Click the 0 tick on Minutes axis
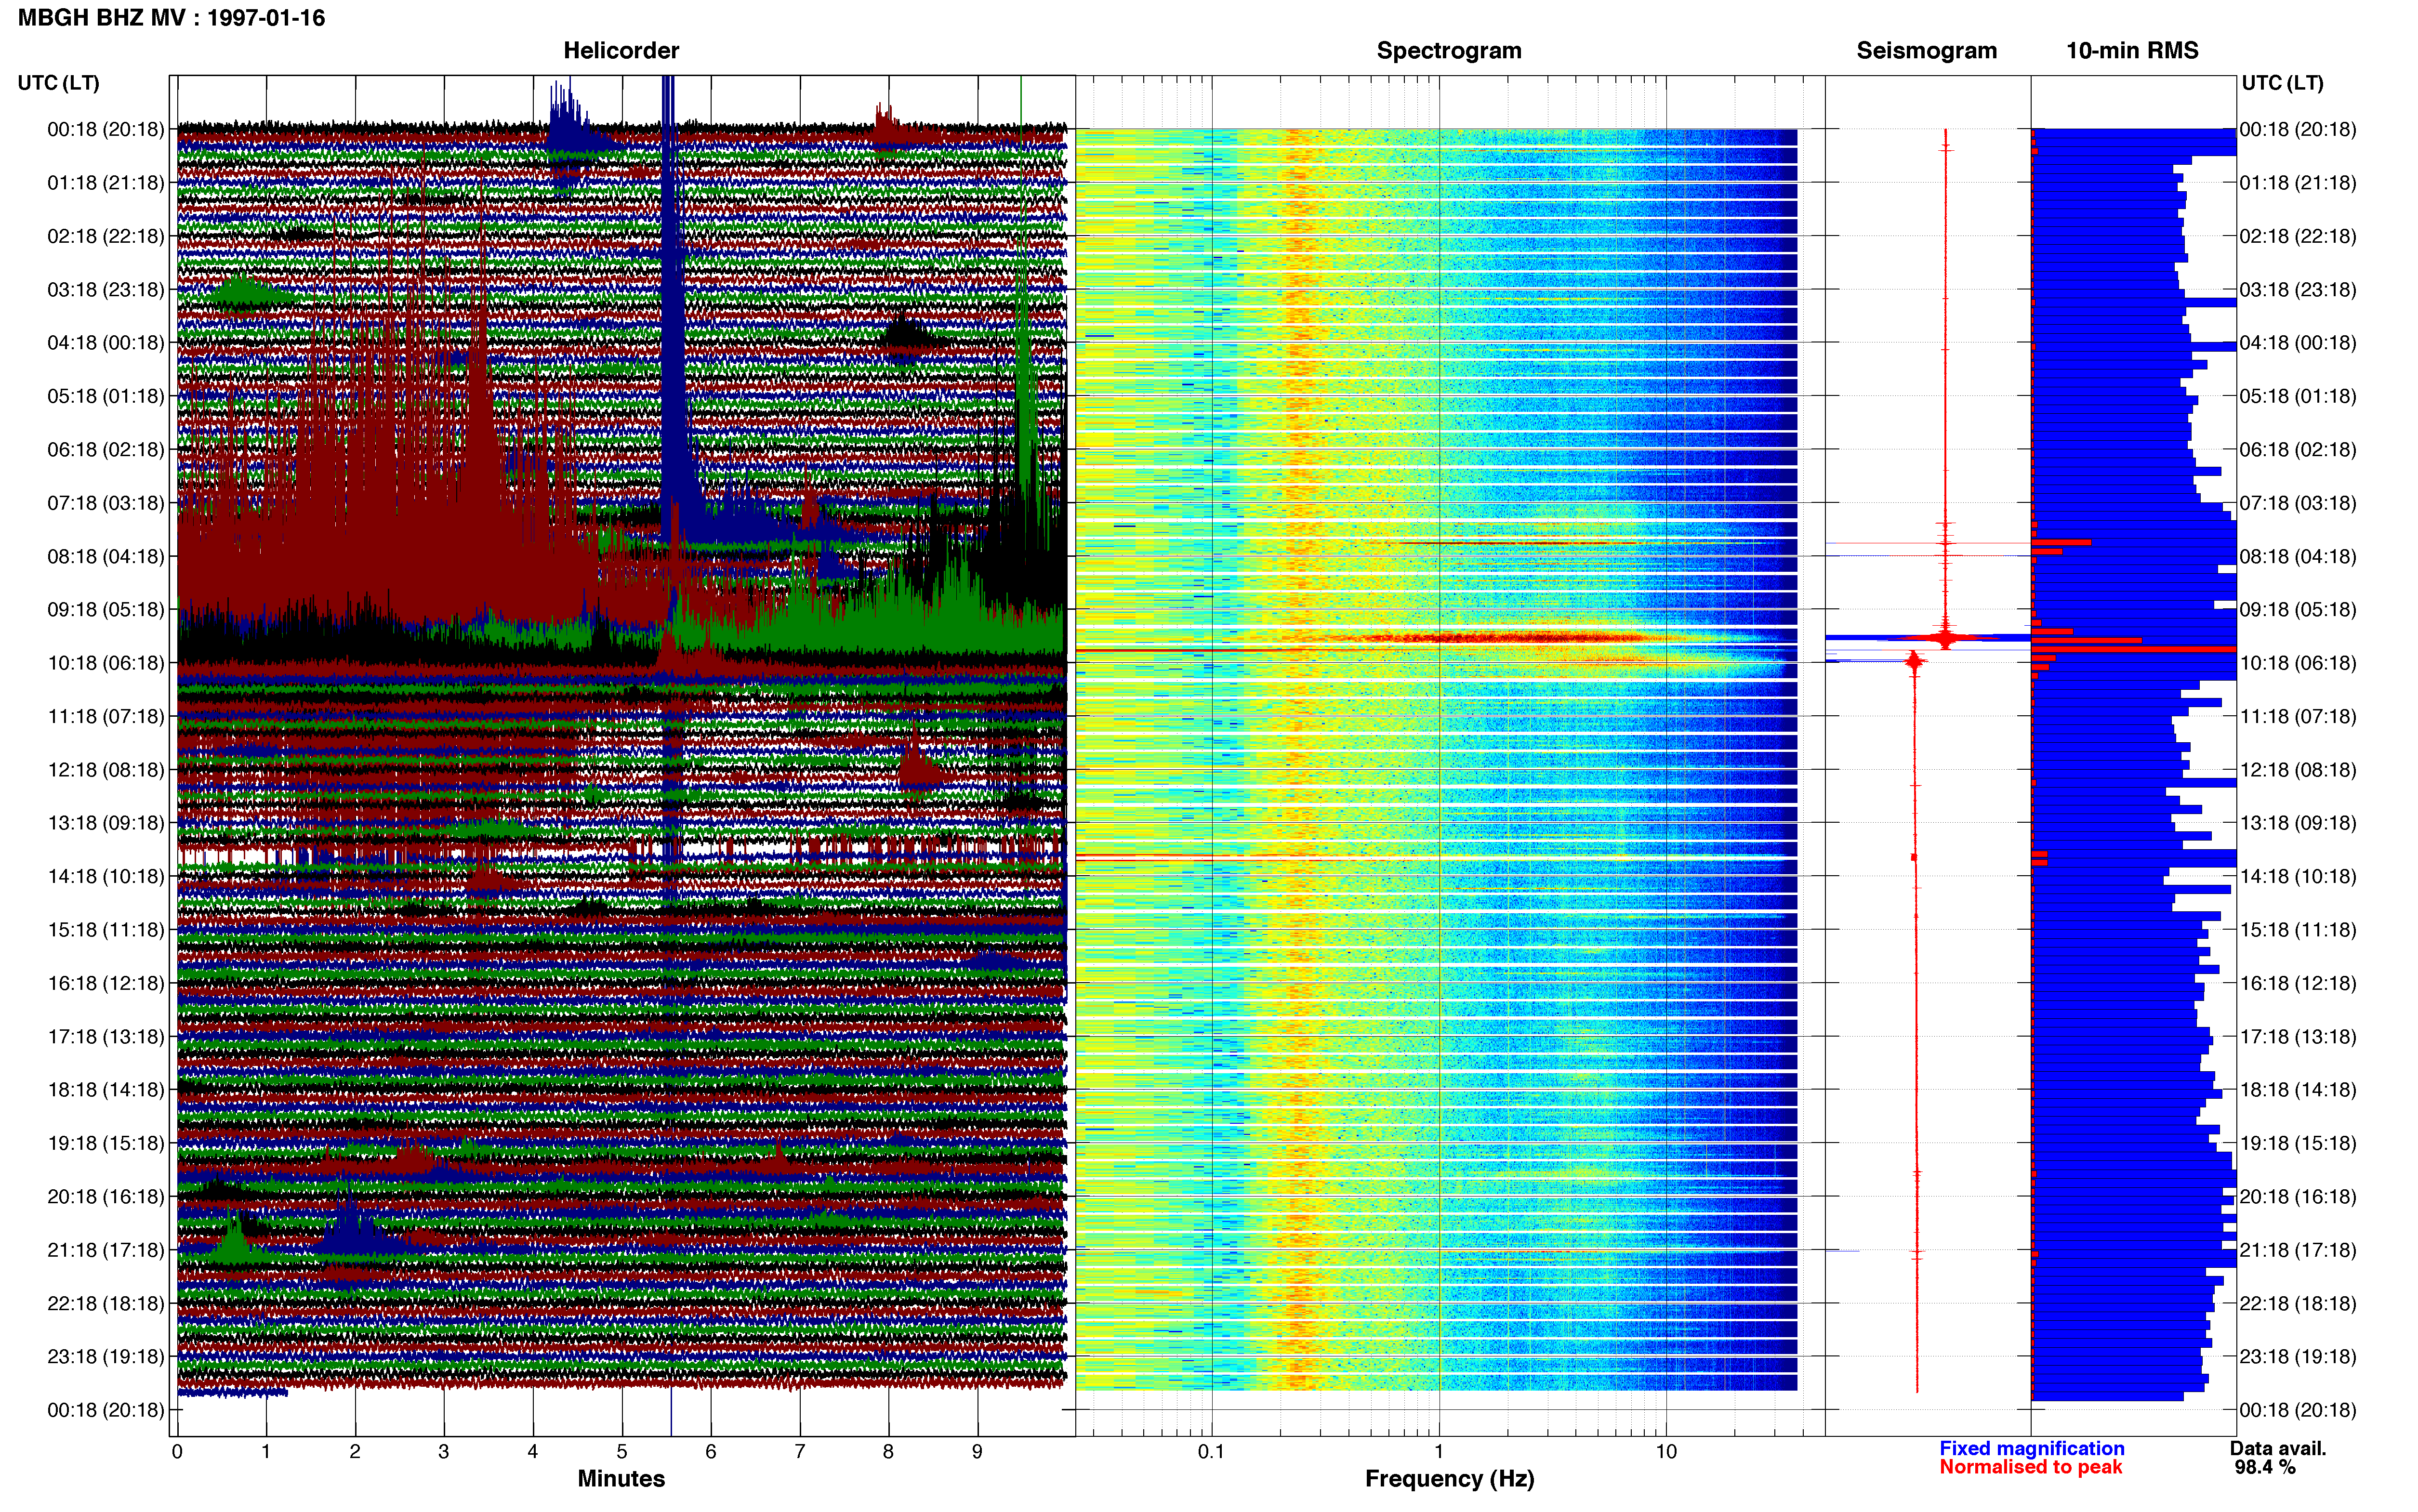 click(177, 1452)
